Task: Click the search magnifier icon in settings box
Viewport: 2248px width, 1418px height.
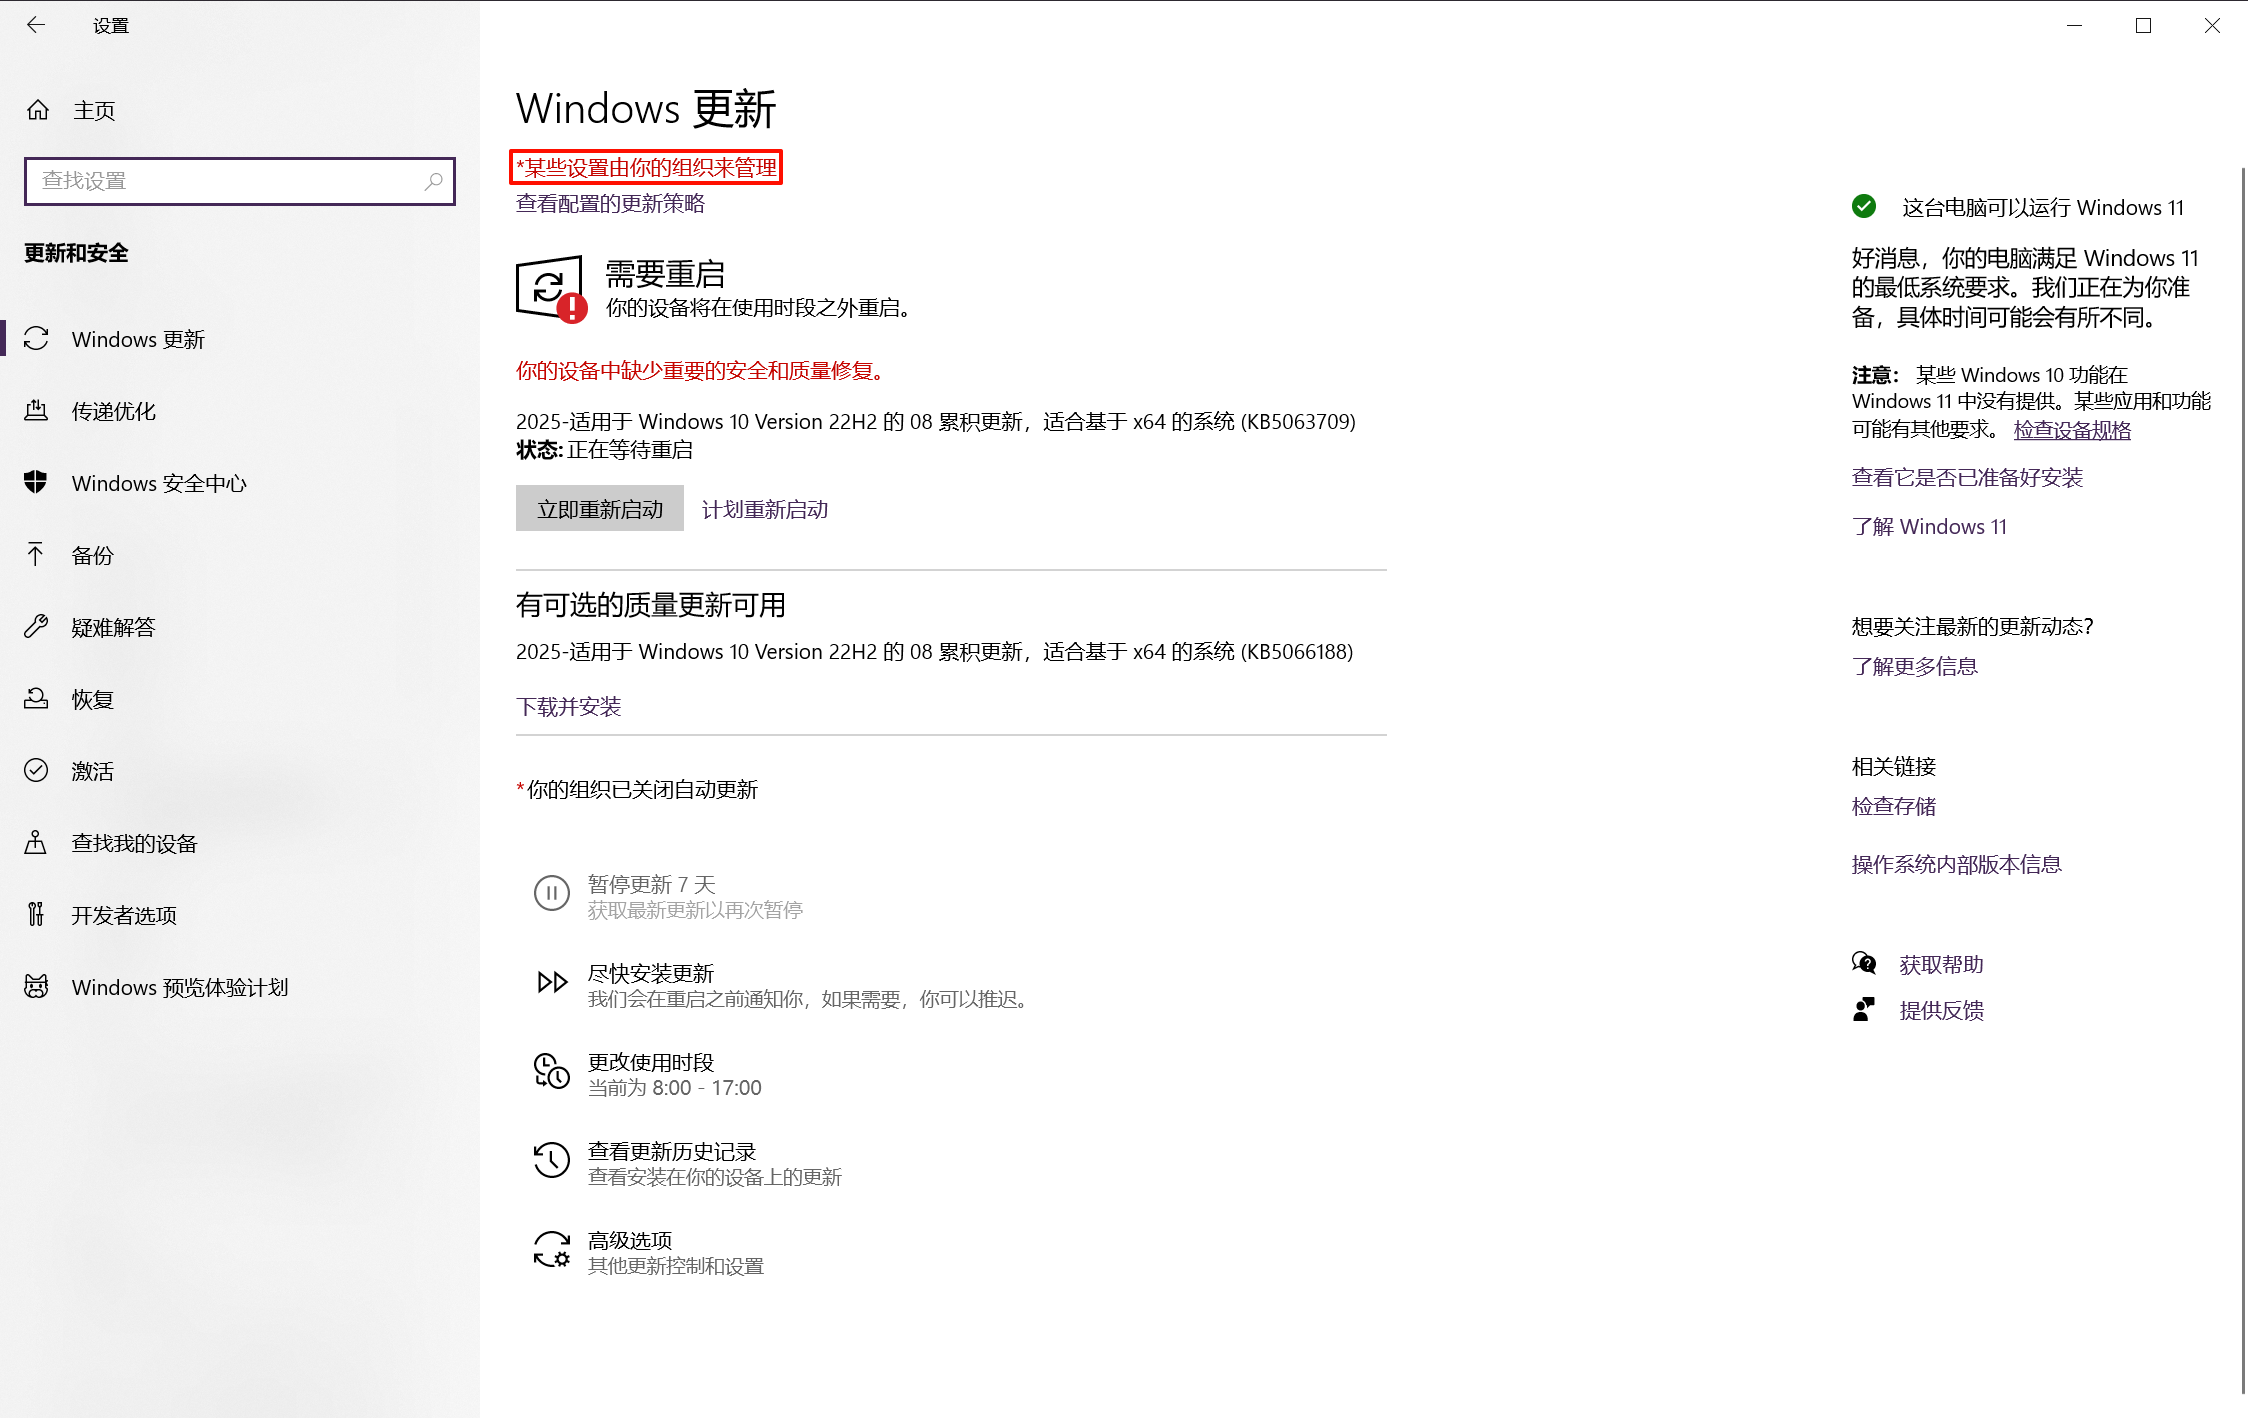Action: coord(433,181)
